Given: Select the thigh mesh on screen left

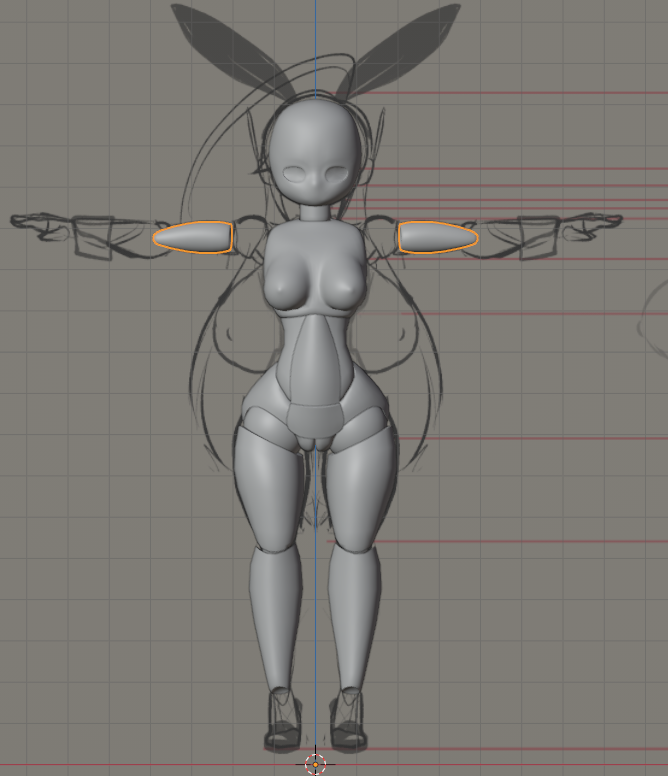Looking at the screenshot, I should 270,490.
